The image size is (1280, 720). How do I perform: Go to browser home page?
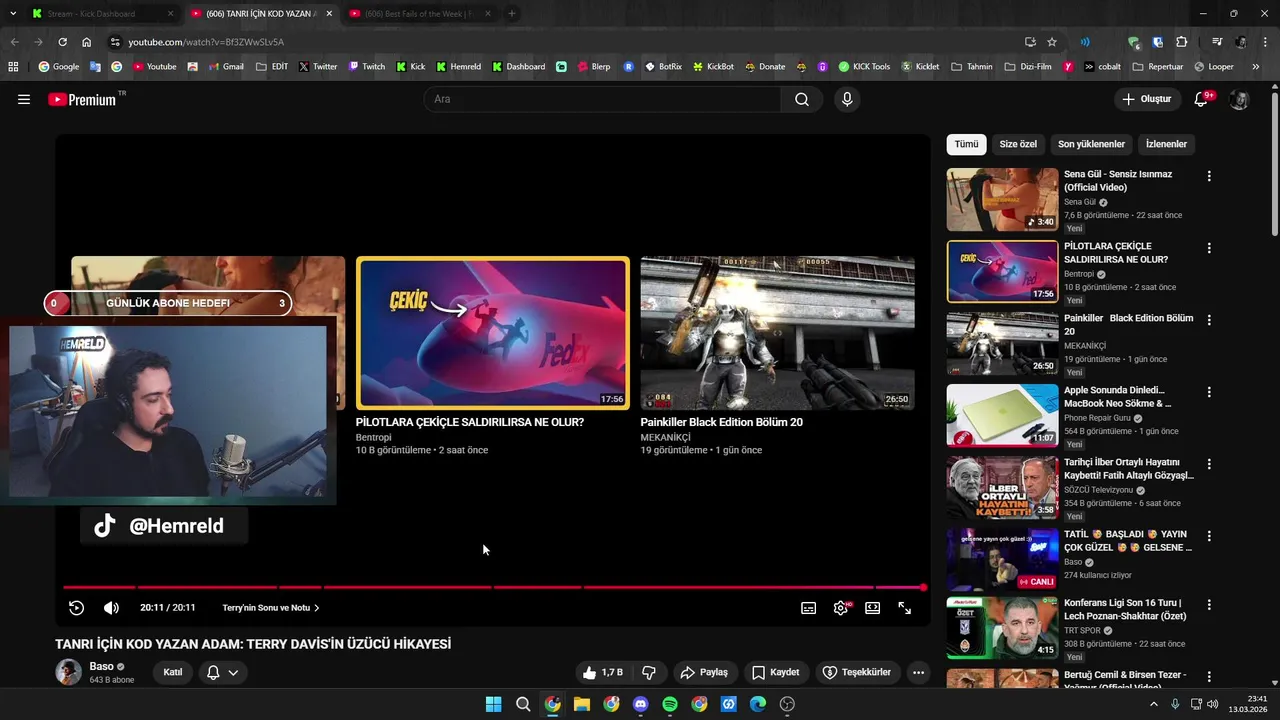tap(87, 42)
